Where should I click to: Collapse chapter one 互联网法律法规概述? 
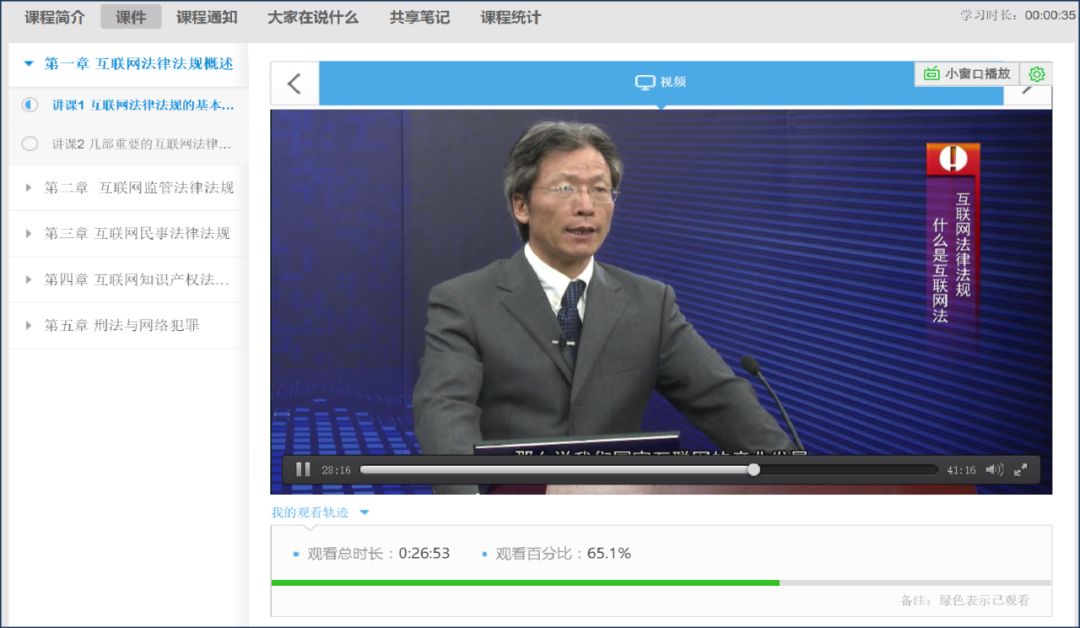coord(28,64)
